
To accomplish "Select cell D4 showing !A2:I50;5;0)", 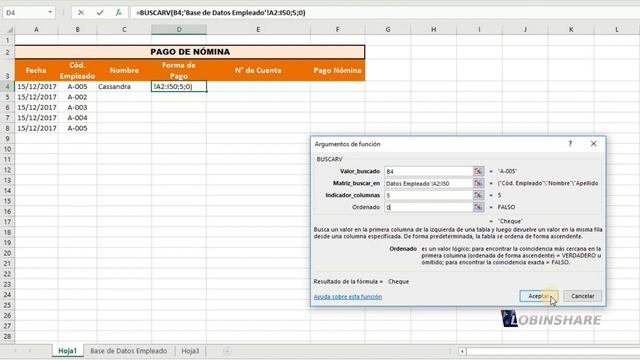I will [x=179, y=87].
